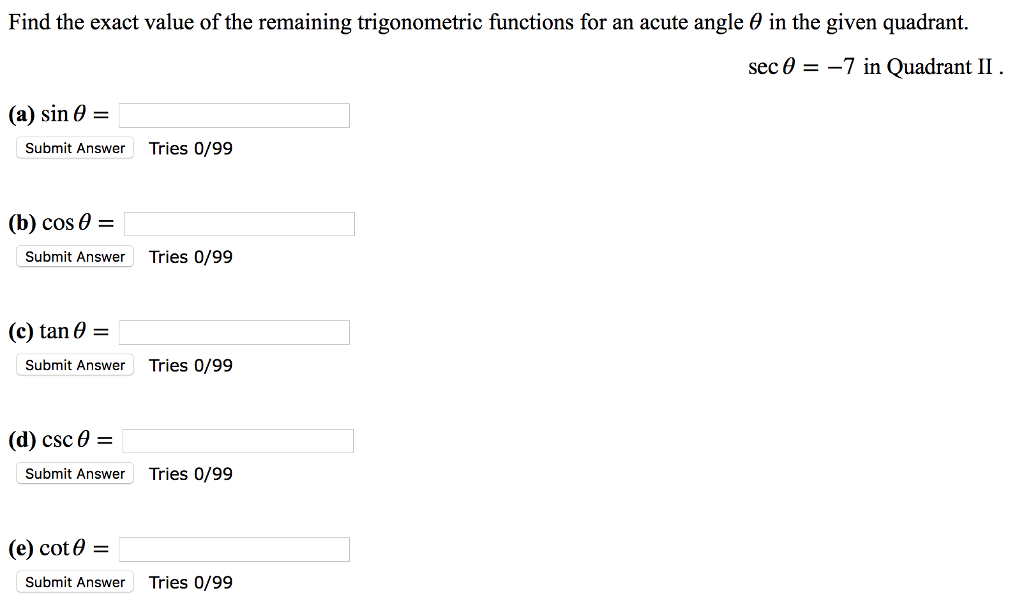1024x600 pixels.
Task: Click the cot θ answer input field
Action: (233, 548)
